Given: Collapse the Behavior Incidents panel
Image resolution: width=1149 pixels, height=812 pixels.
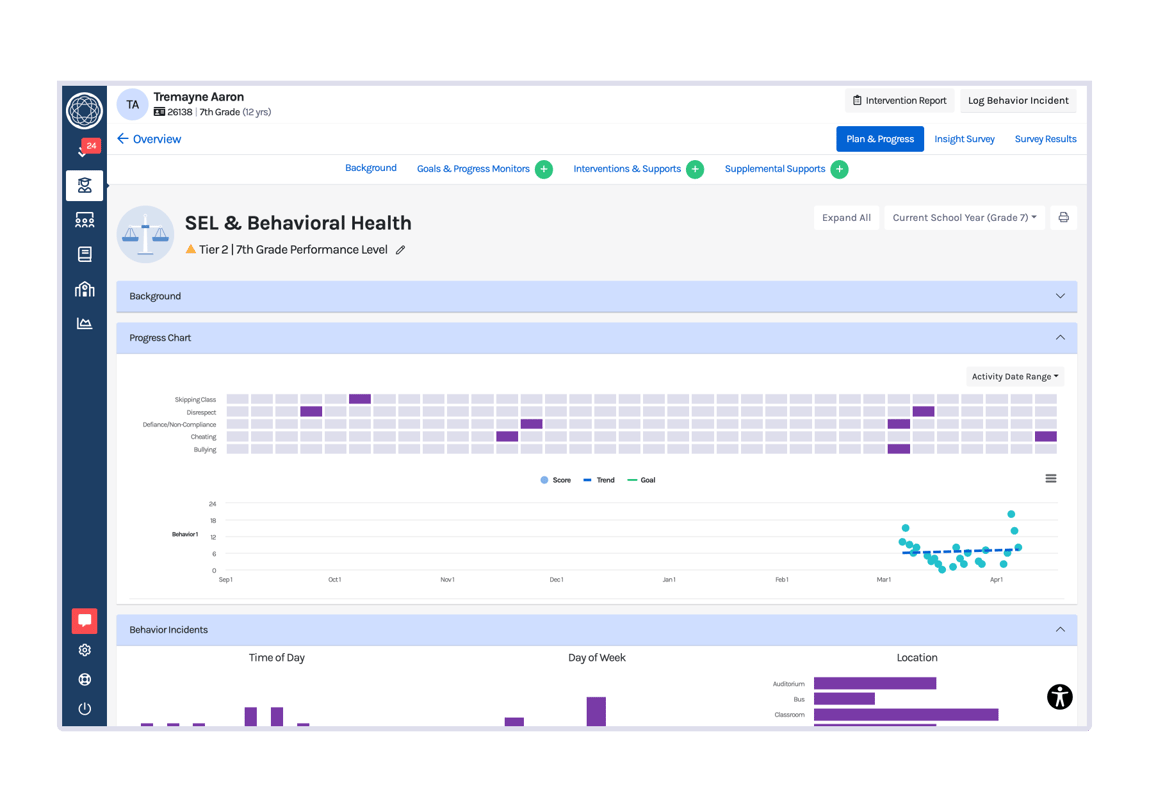Looking at the screenshot, I should pos(1060,629).
